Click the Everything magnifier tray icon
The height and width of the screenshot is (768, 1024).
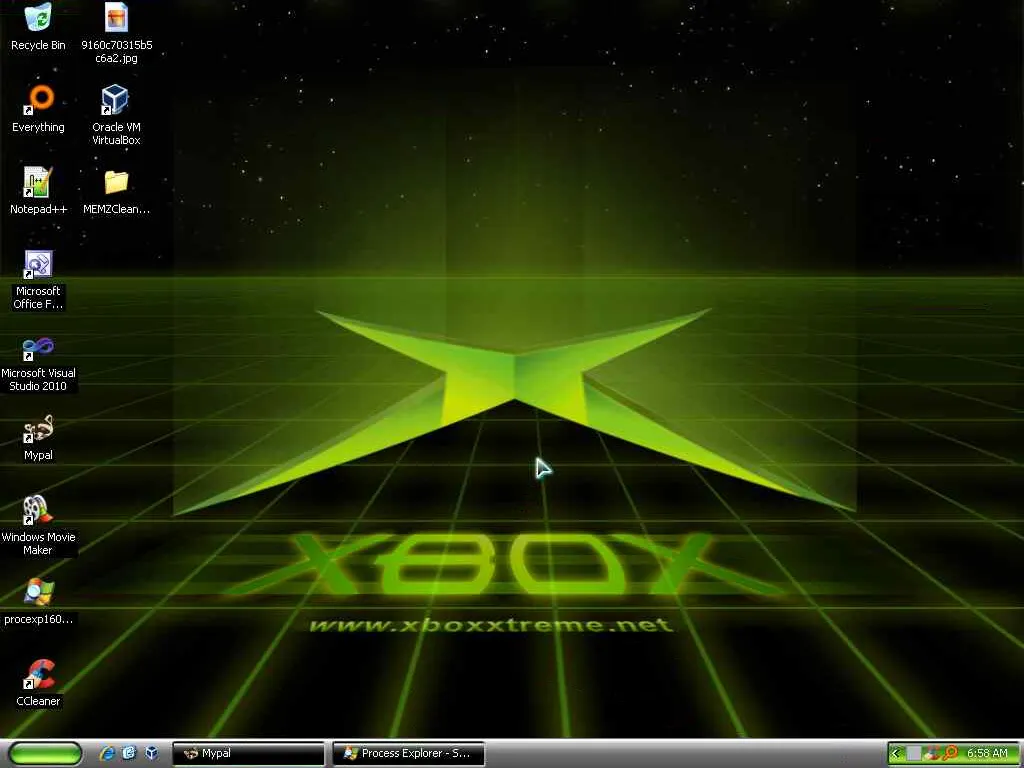click(950, 754)
